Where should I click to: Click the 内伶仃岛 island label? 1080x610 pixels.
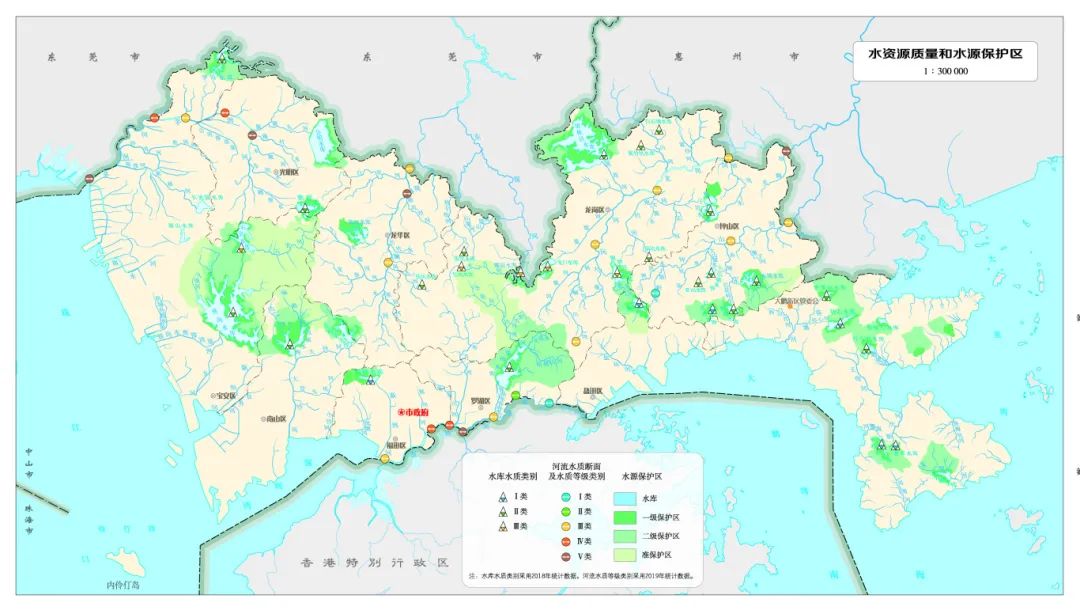(x=123, y=585)
